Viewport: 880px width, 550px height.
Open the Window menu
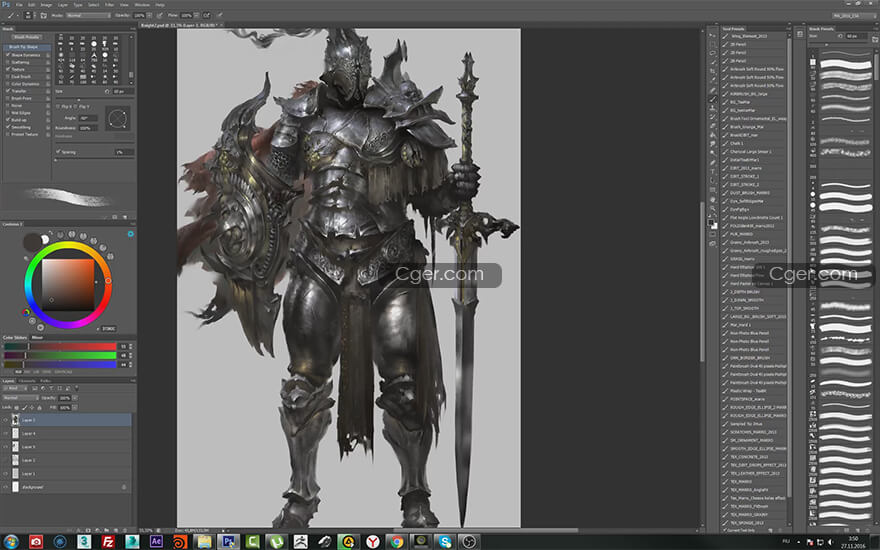142,4
